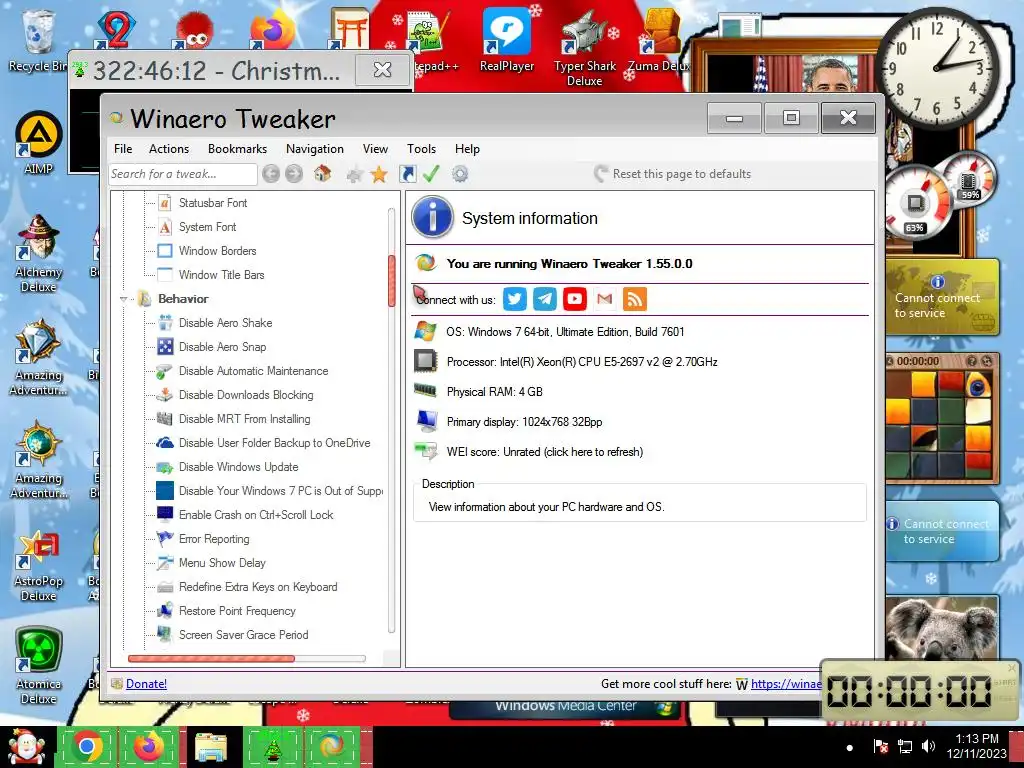Screen dimensions: 1024x768
Task: Click Reset this page to defaults
Action: [673, 174]
